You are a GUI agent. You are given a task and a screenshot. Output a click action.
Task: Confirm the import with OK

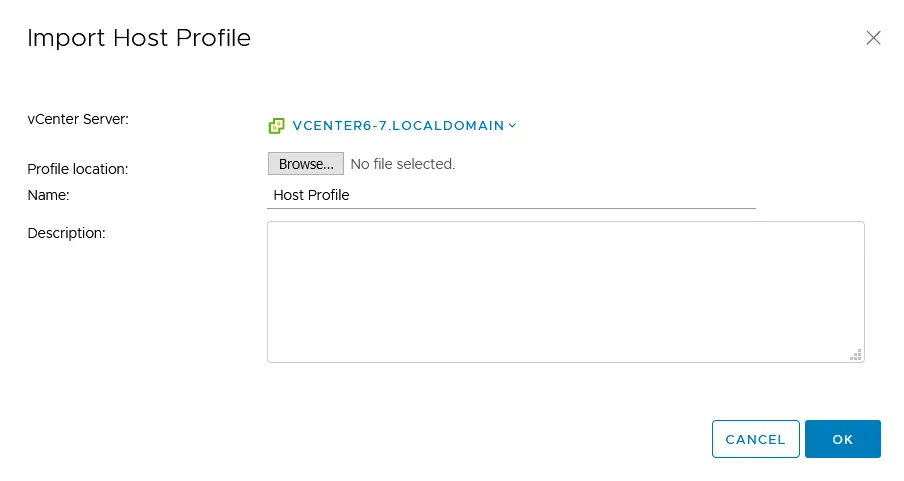[x=842, y=439]
